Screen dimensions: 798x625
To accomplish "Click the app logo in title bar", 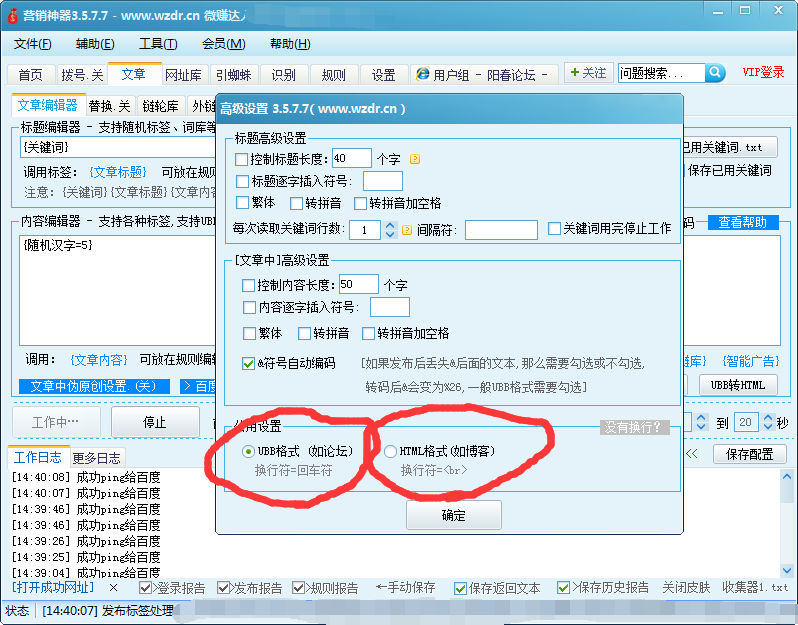I will [12, 15].
